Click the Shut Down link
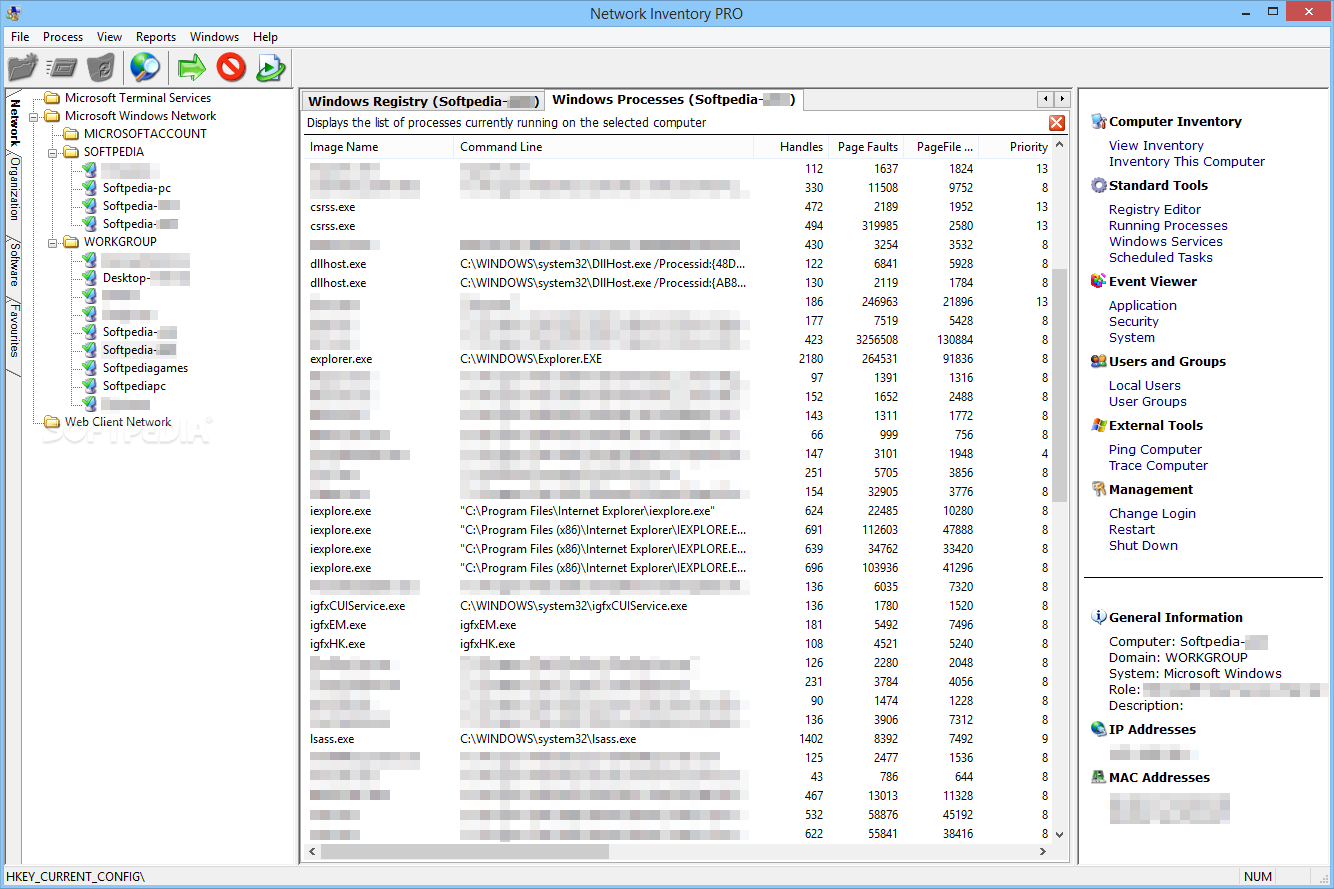Screen dimensions: 1334x889 coord(1144,546)
